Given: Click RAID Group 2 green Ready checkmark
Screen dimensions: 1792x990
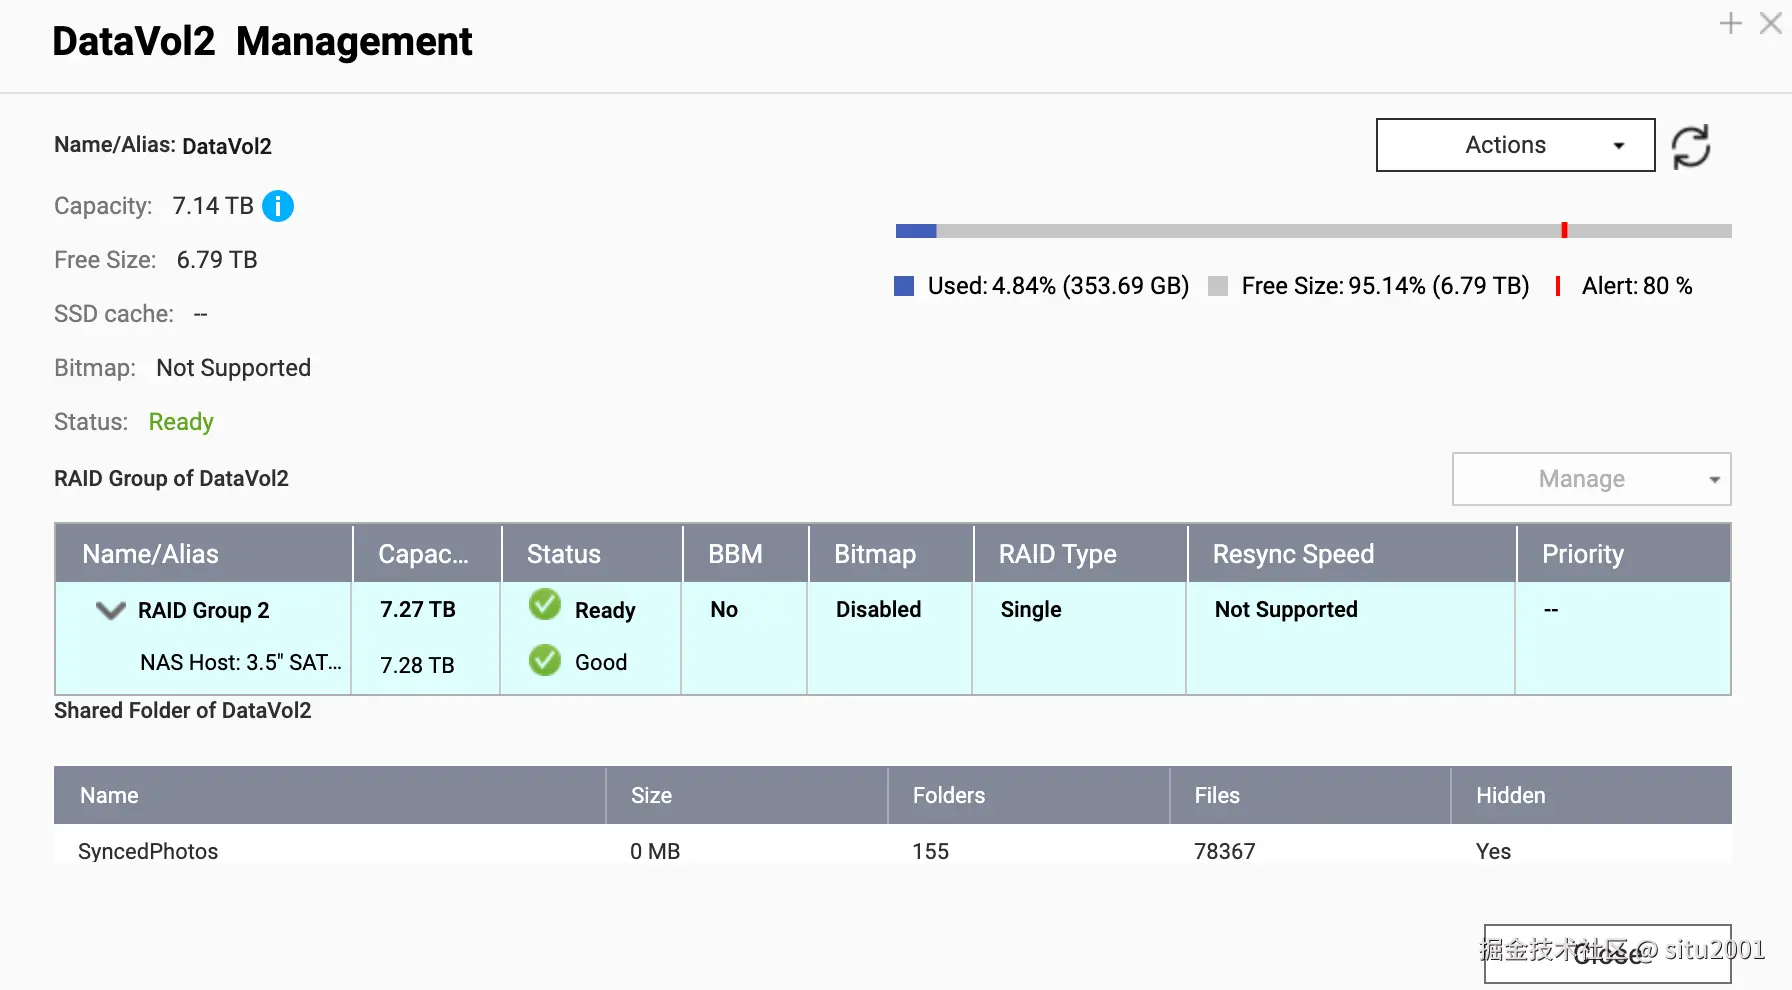Looking at the screenshot, I should tap(545, 605).
